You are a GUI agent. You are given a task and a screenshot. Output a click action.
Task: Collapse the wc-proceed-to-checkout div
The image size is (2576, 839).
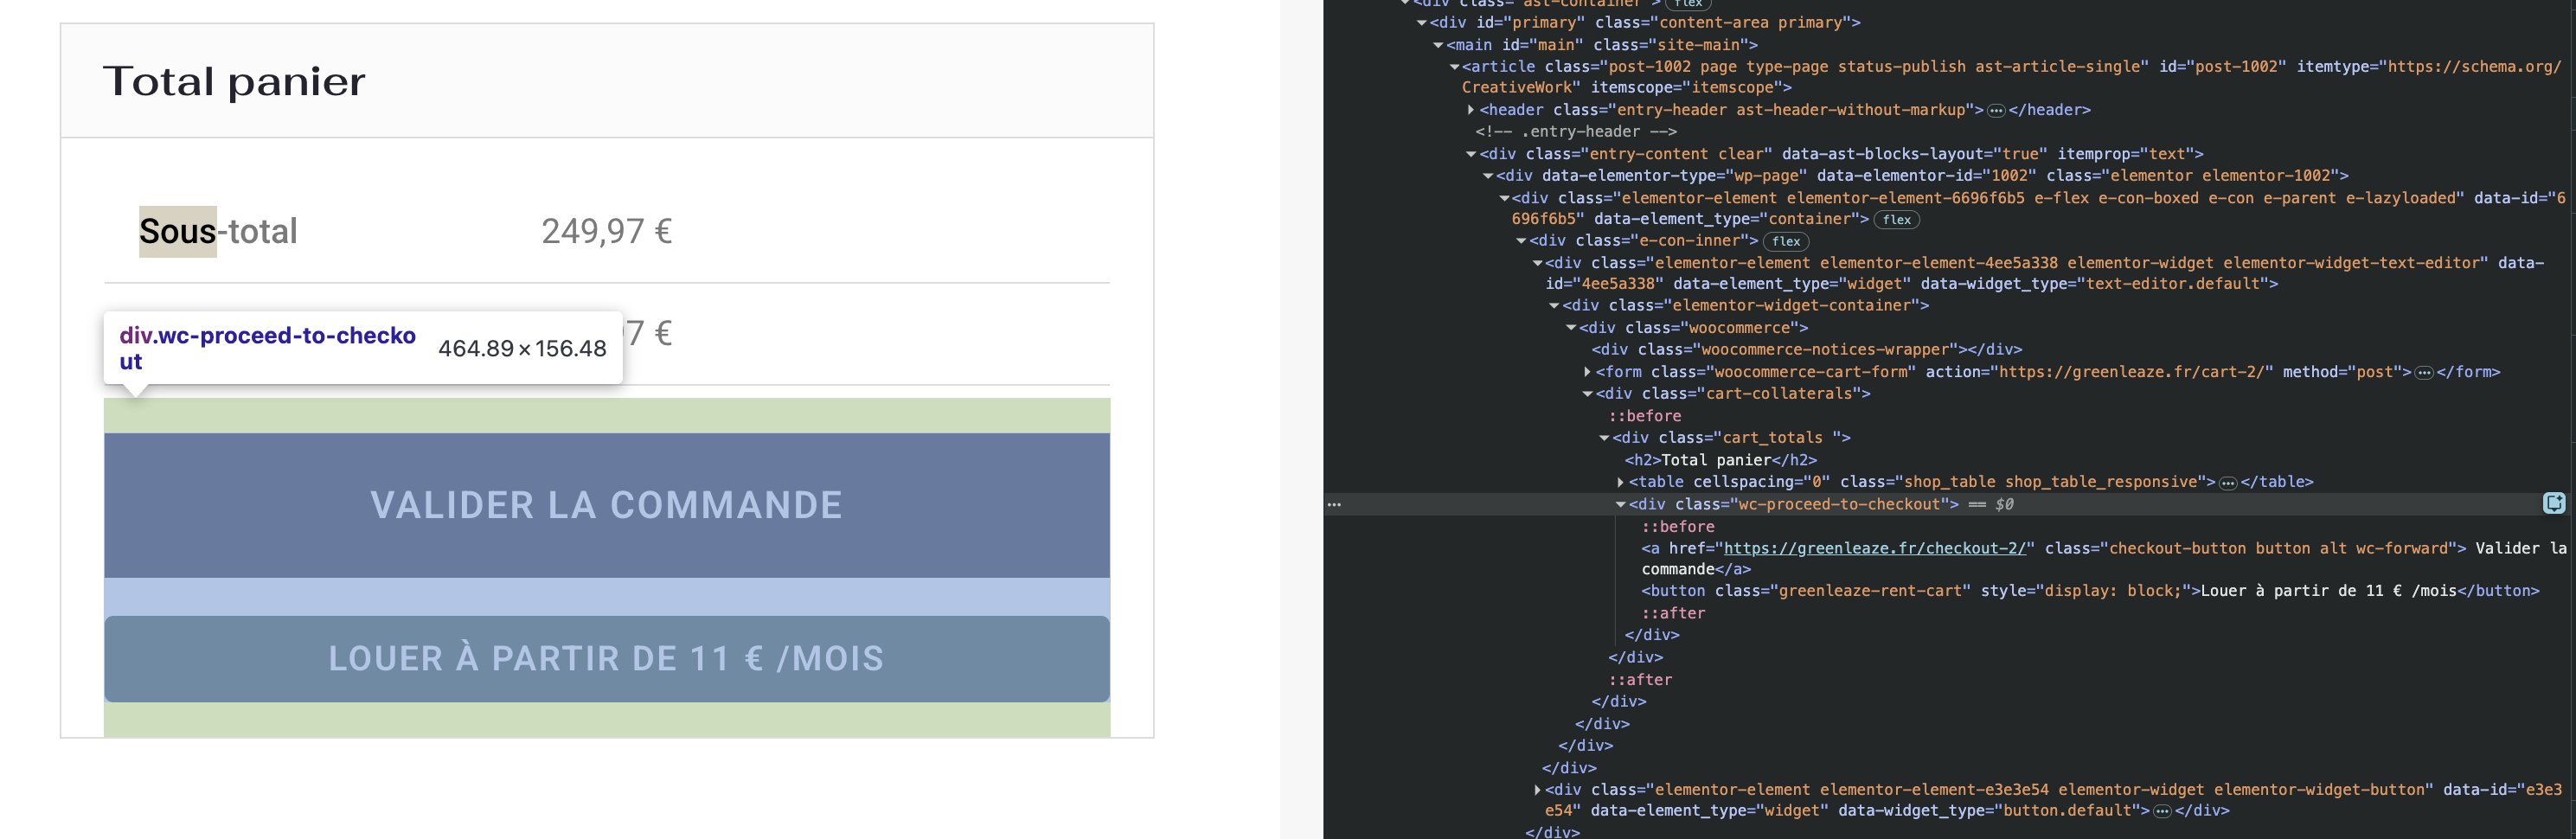1621,505
